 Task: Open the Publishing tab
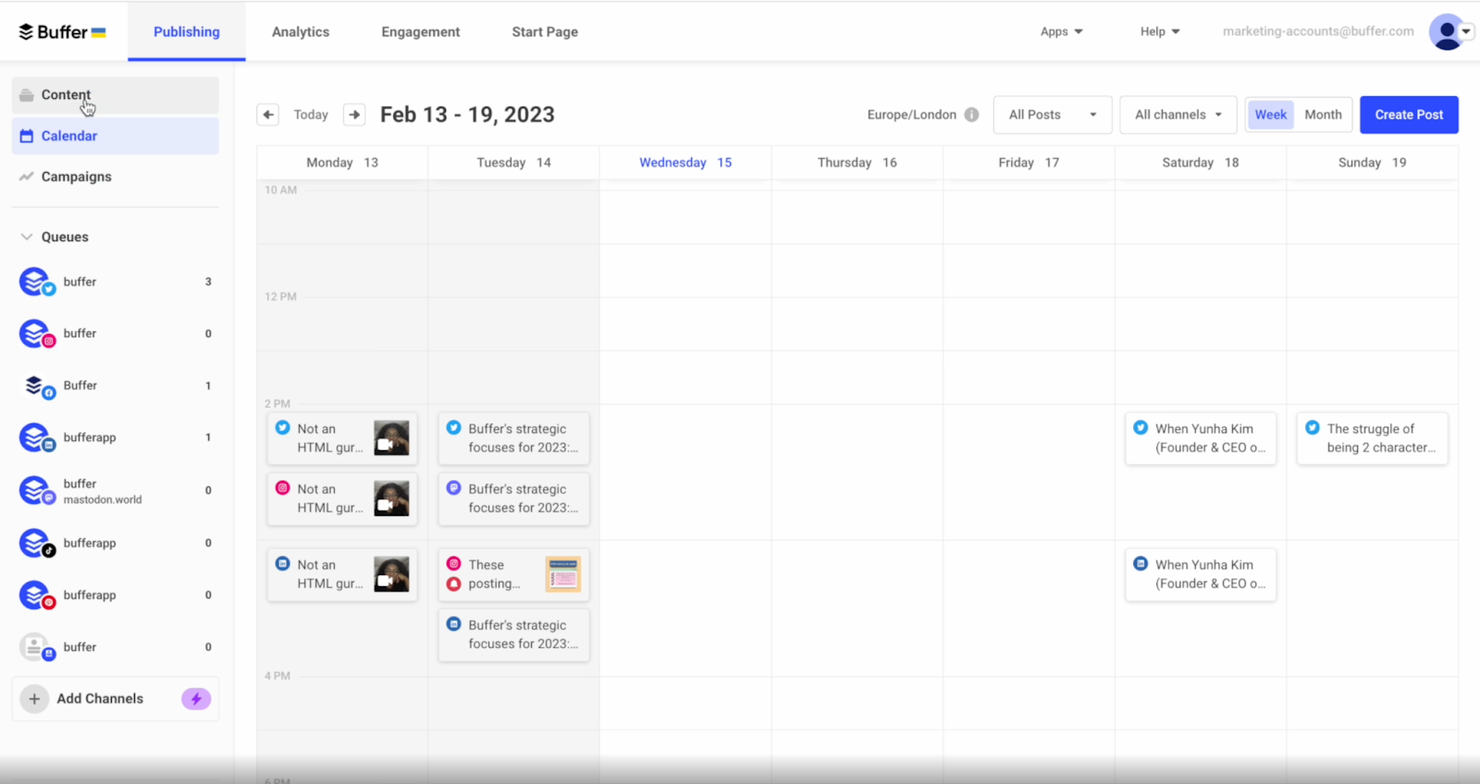(187, 32)
